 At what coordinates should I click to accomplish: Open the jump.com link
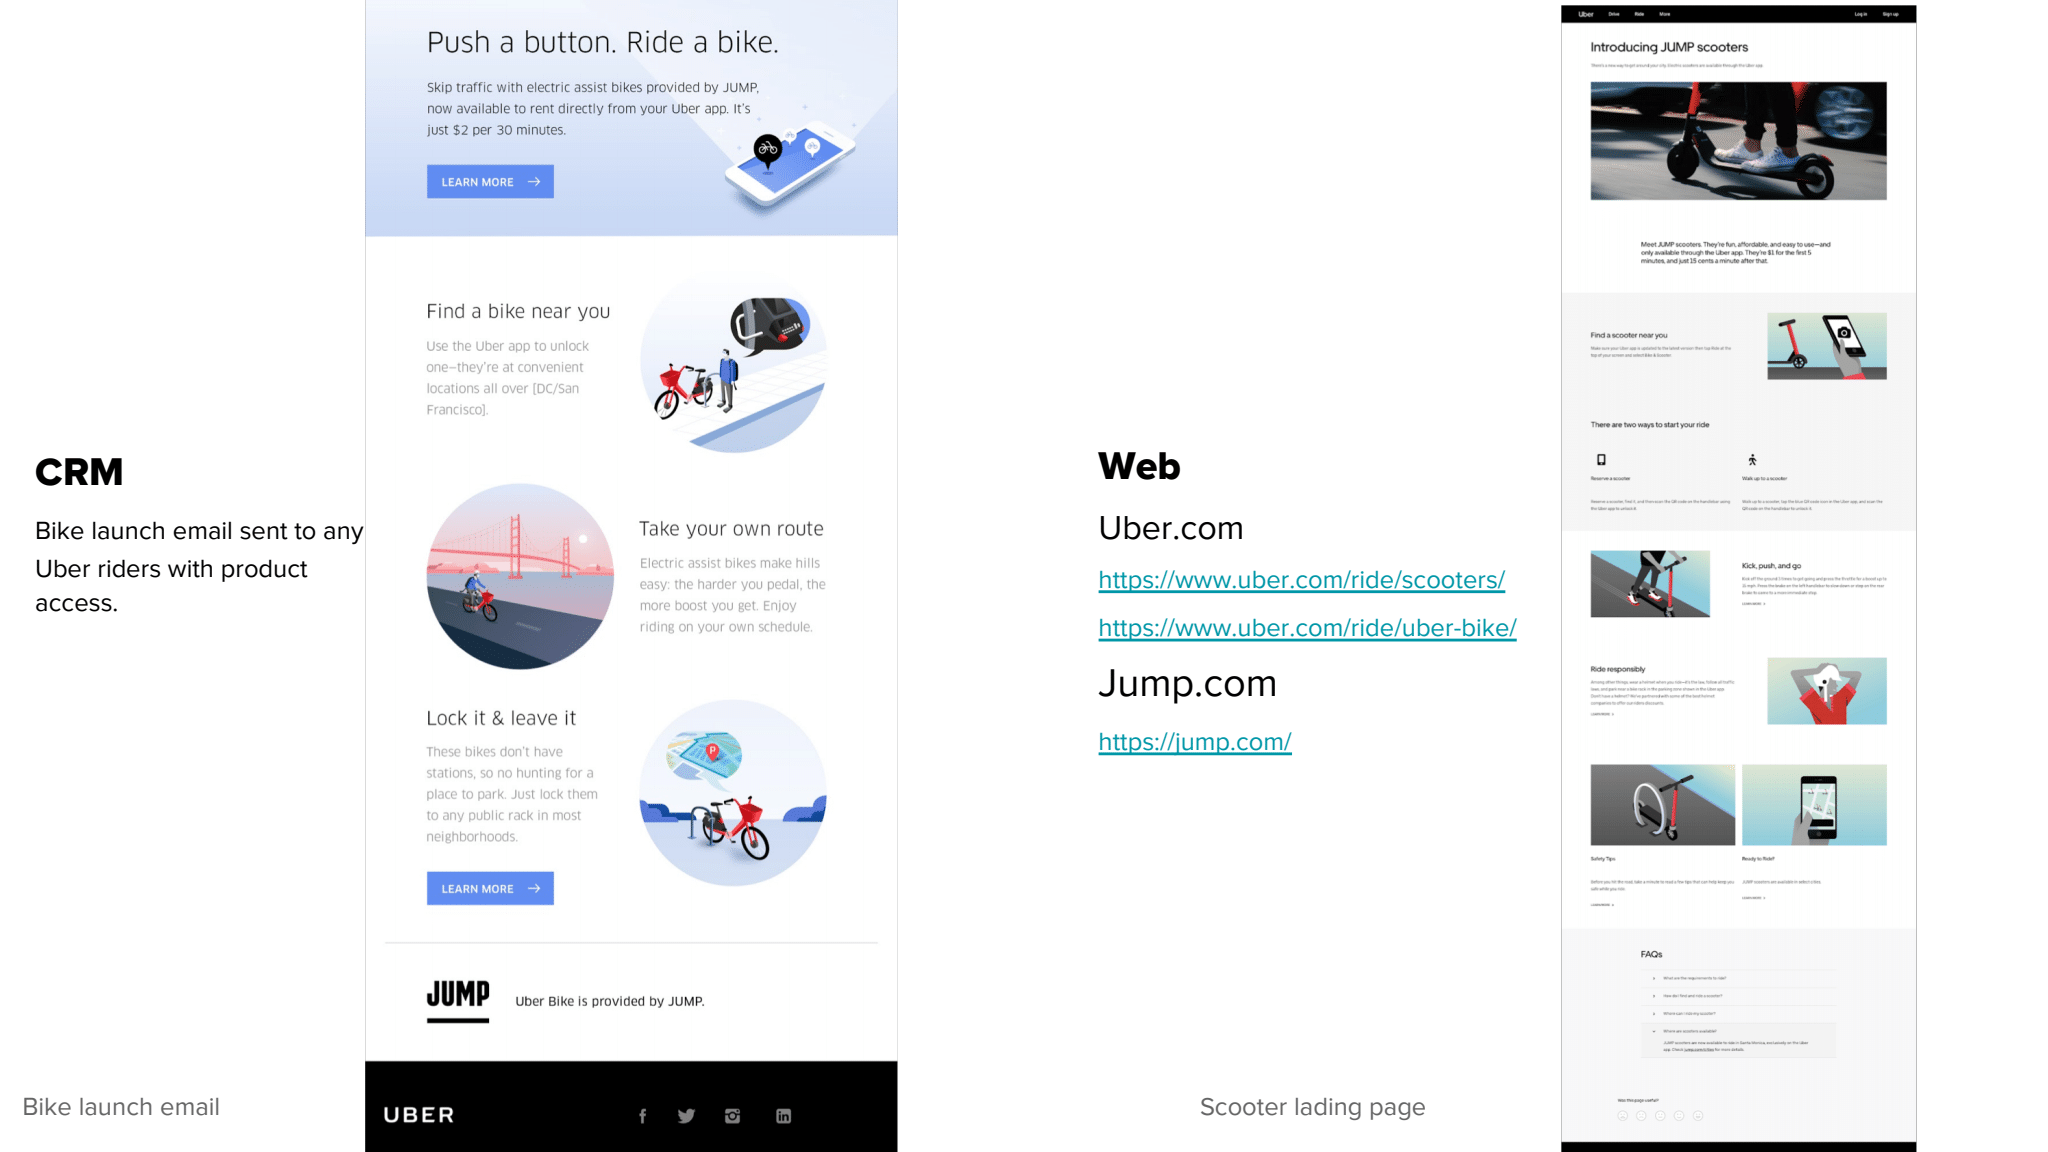(1195, 742)
